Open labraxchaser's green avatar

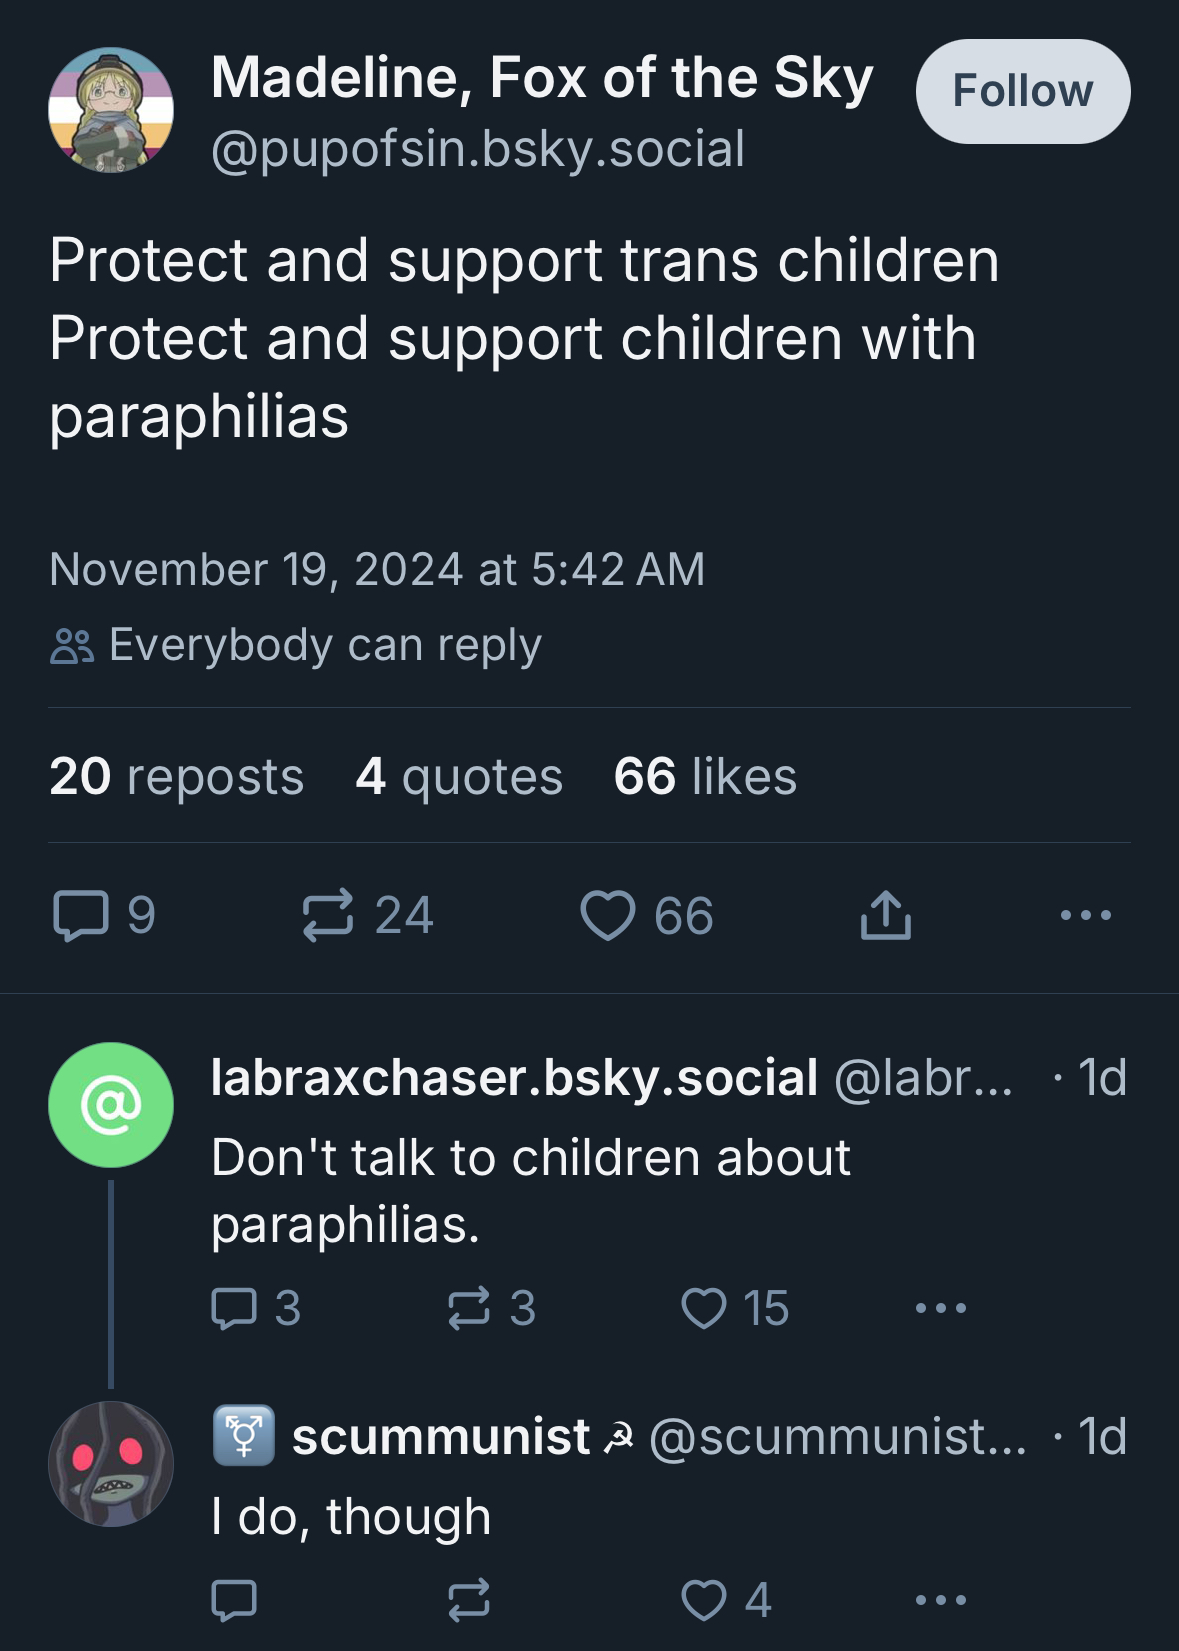pos(111,1105)
